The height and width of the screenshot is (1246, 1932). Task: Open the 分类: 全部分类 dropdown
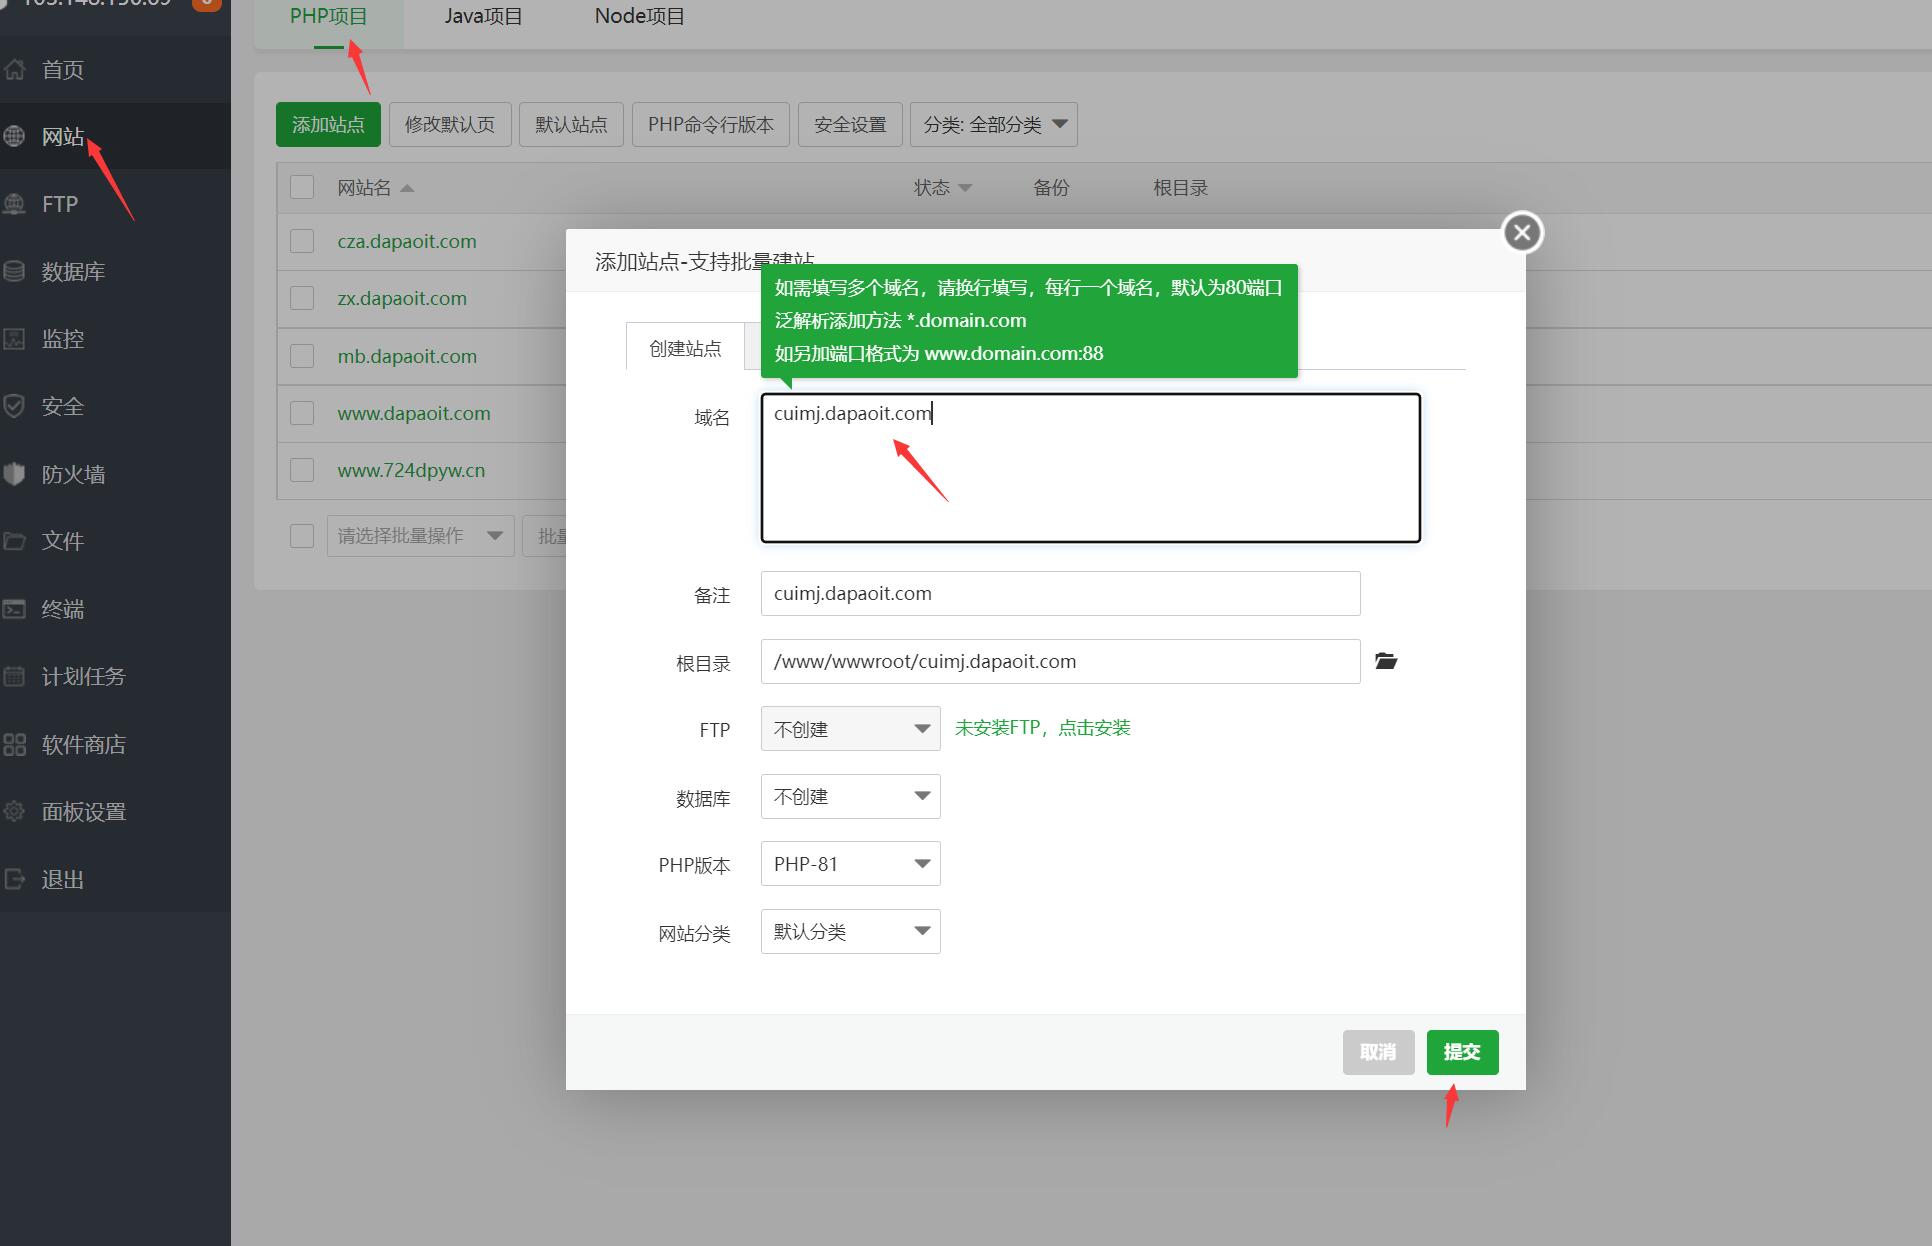[x=994, y=125]
